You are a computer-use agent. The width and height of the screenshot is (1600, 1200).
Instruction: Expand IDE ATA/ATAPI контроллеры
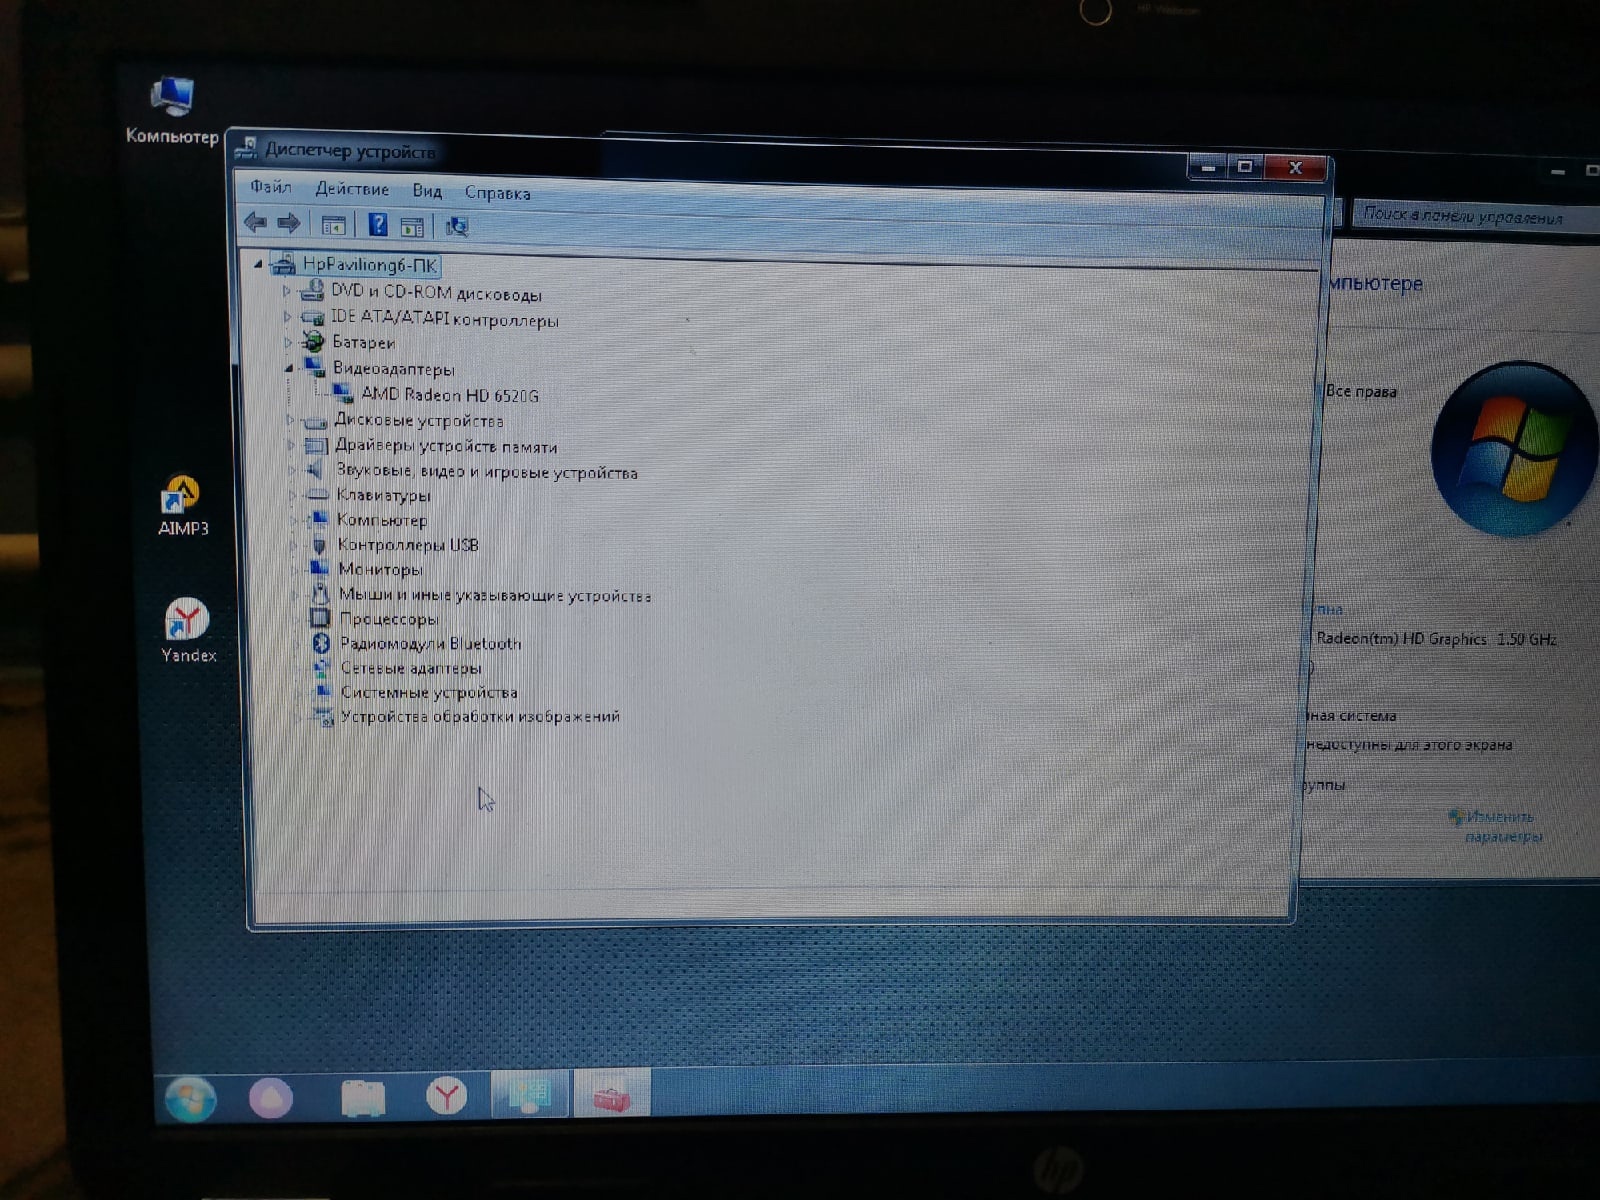pyautogui.click(x=288, y=317)
